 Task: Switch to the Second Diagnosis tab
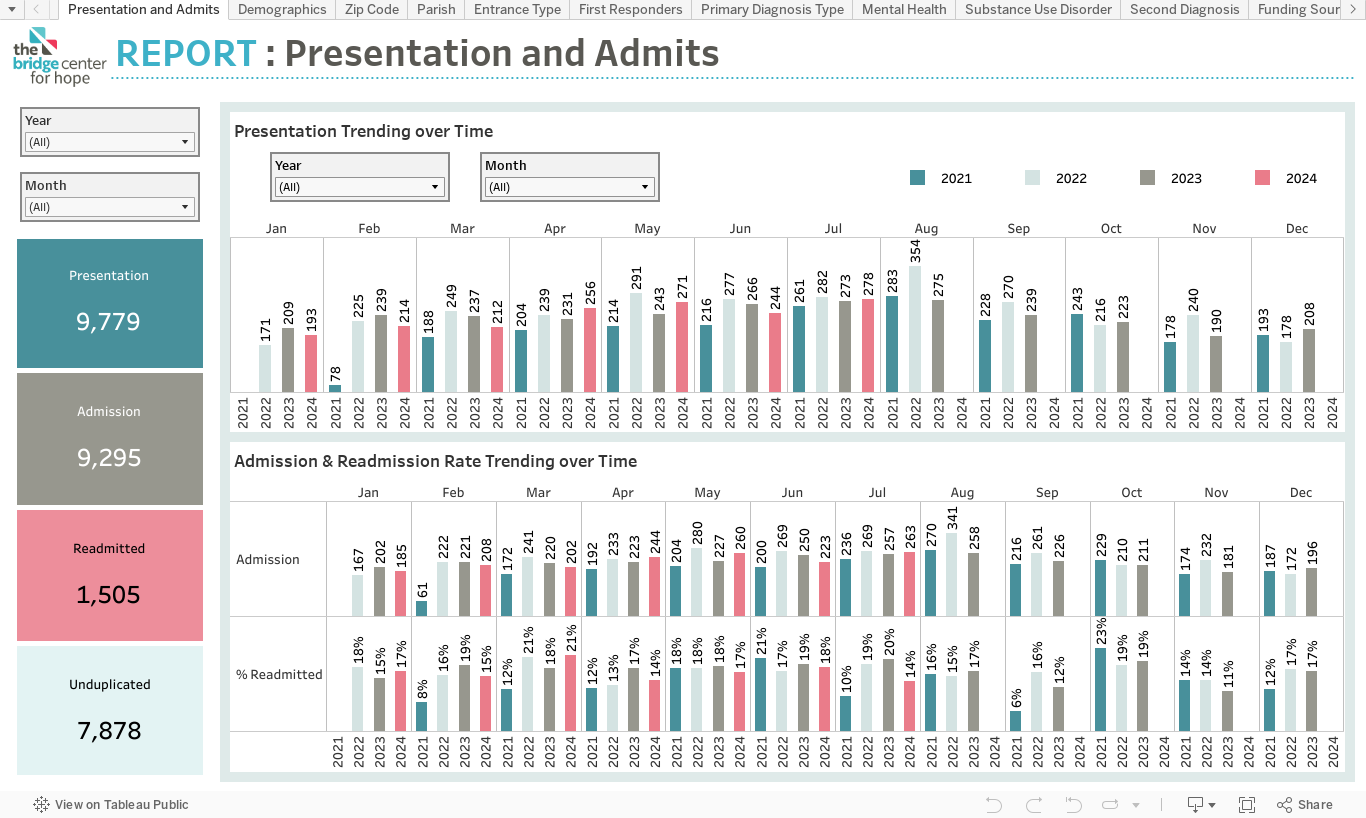click(x=1184, y=9)
